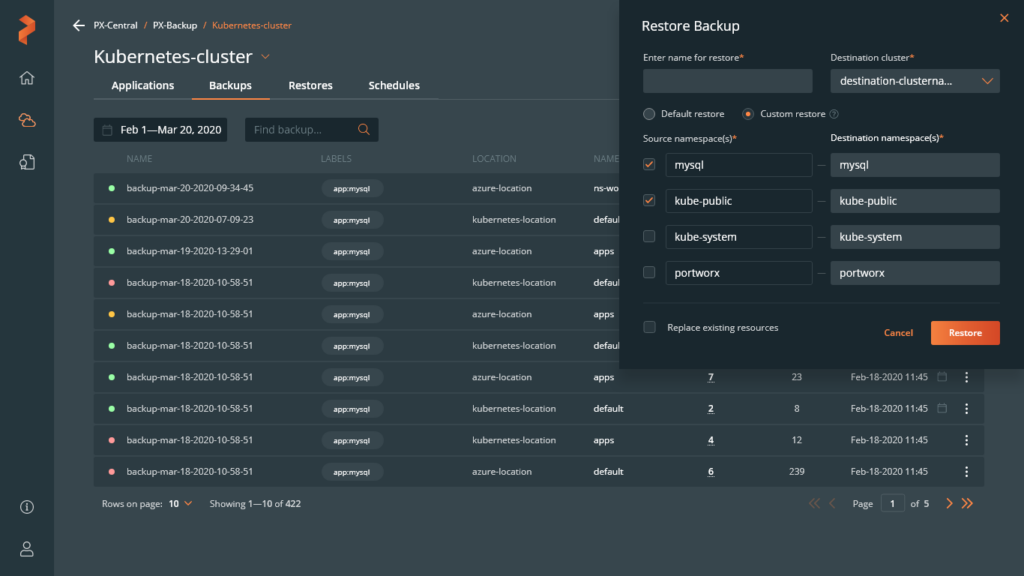The width and height of the screenshot is (1024, 576).
Task: Open the Destination cluster dropdown
Action: click(x=915, y=81)
